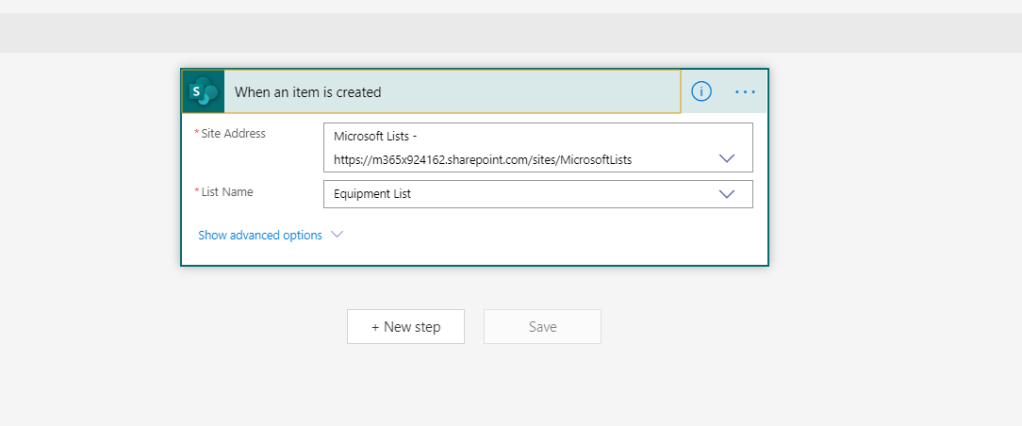Click the gray bar at top of page

pyautogui.click(x=511, y=32)
